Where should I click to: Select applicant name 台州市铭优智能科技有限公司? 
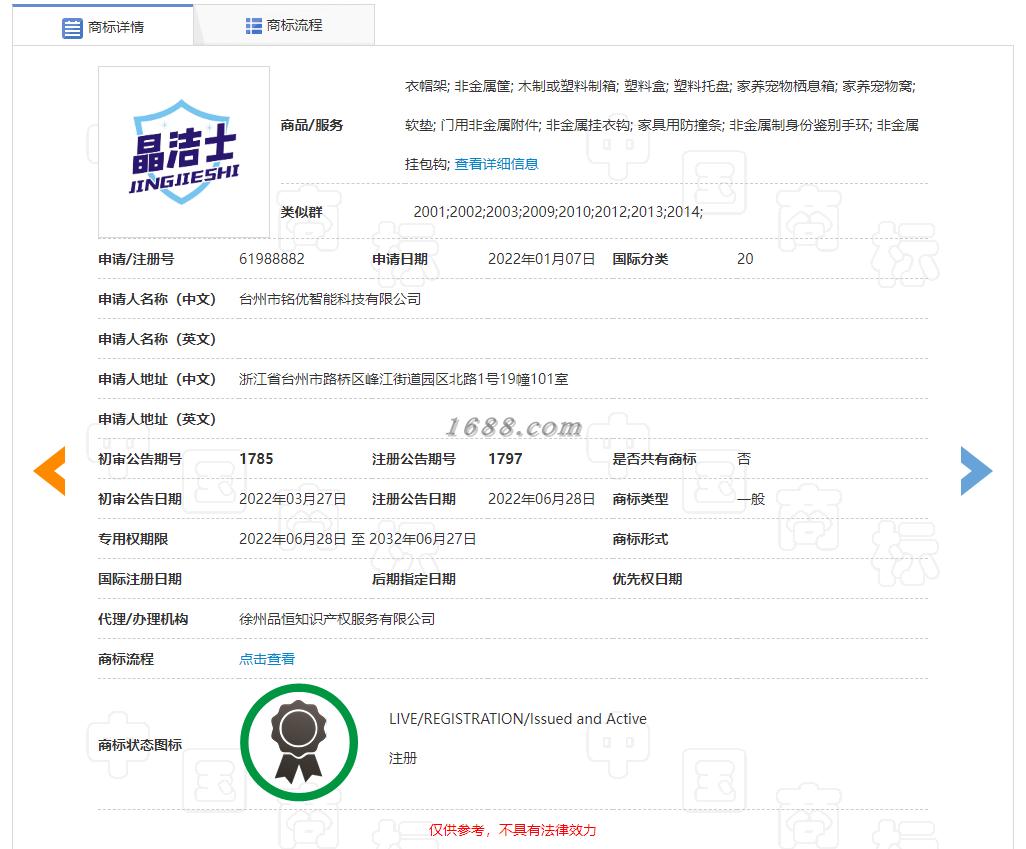tap(330, 299)
